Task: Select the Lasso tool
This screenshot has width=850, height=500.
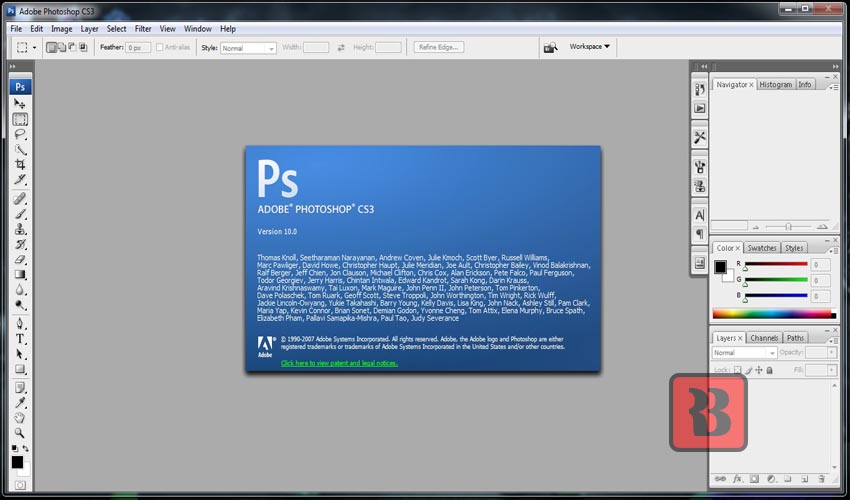Action: tap(20, 134)
